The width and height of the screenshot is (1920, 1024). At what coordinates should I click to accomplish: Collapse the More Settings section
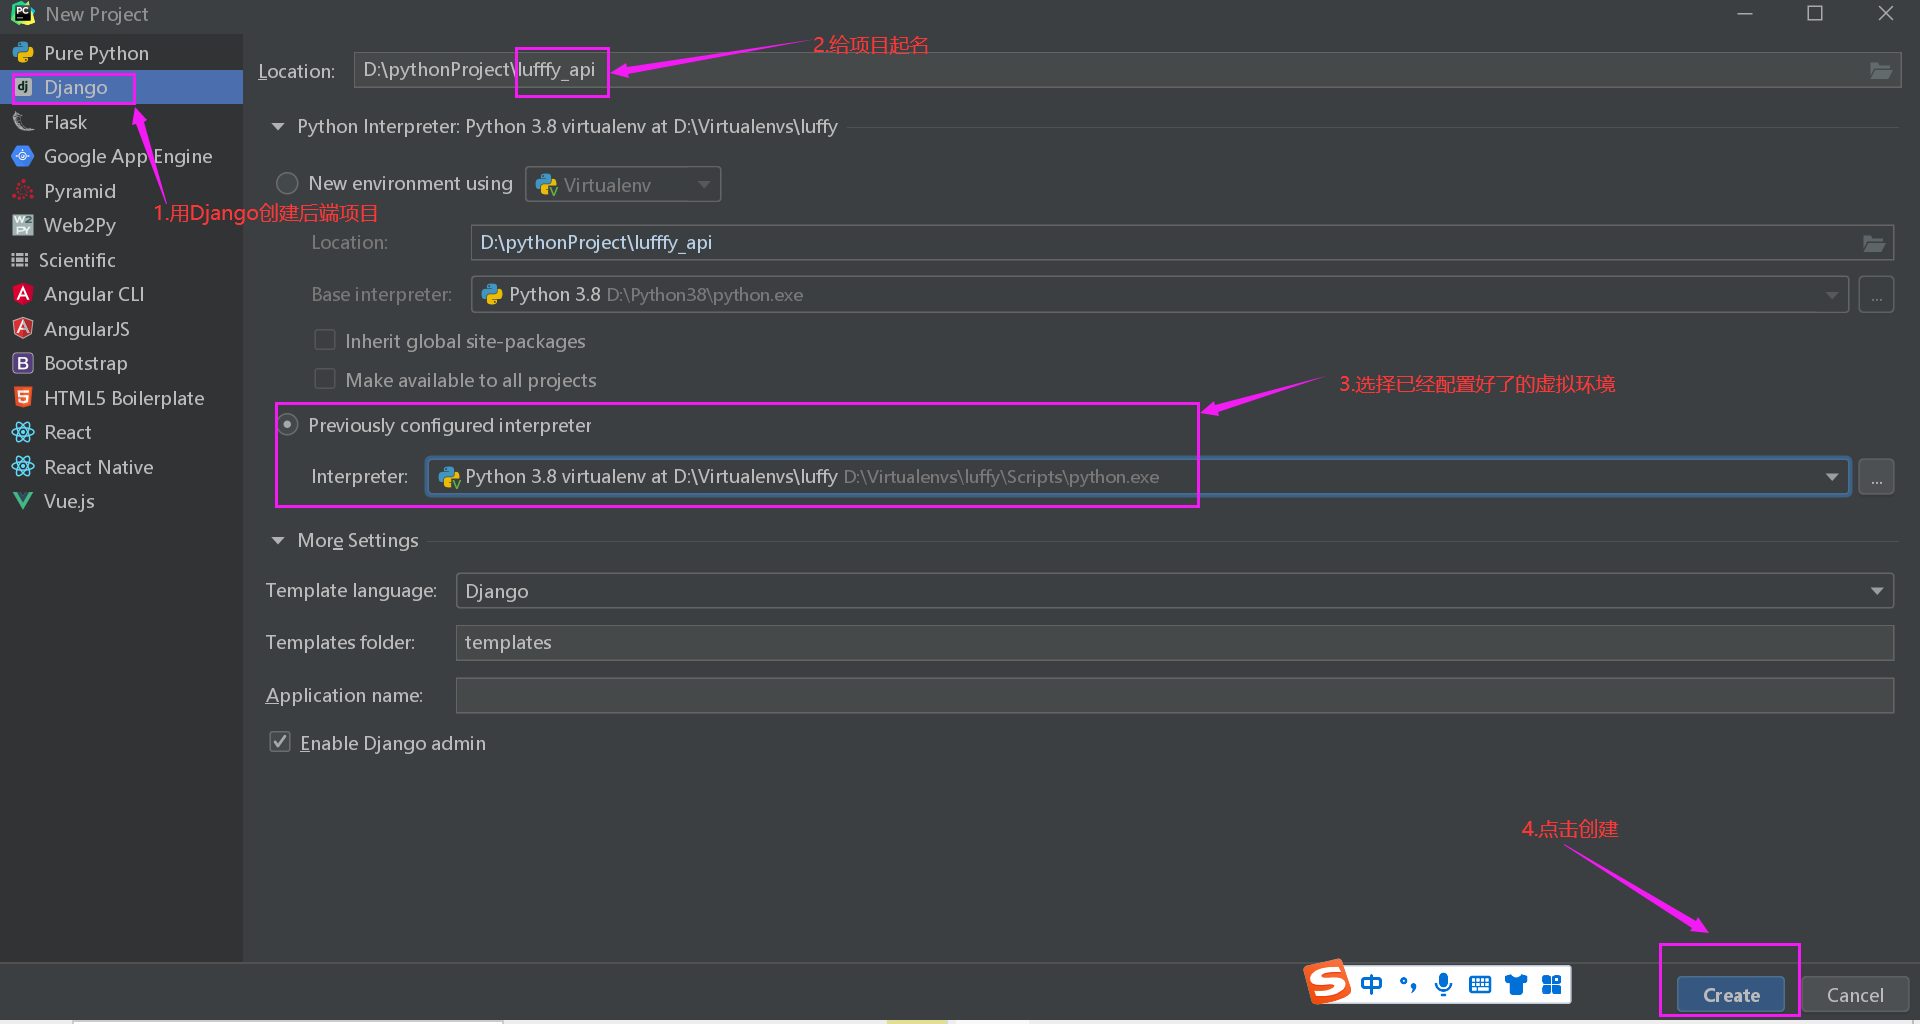(x=278, y=541)
